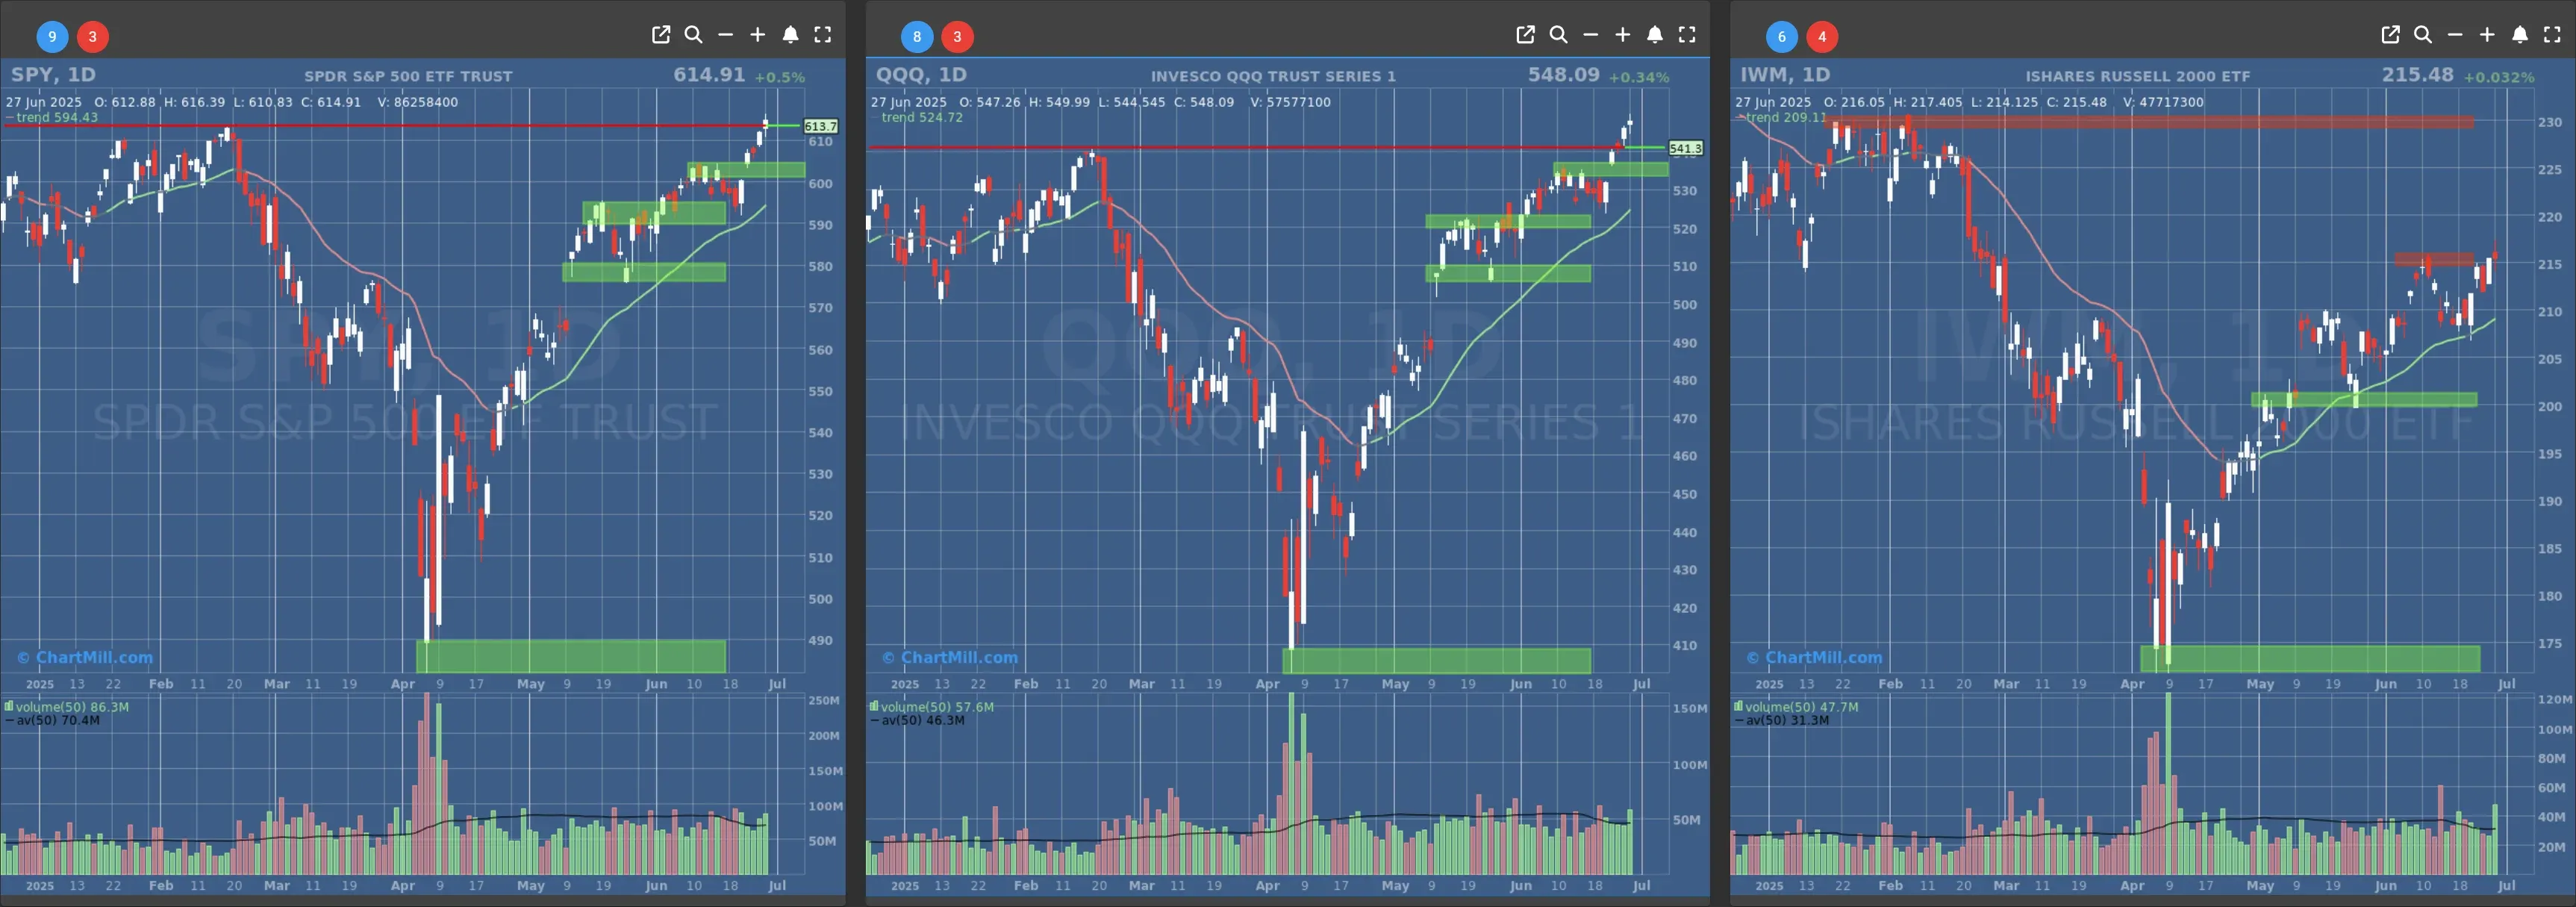This screenshot has width=2576, height=907.
Task: Click the SPY, 1D symbol label
Action: (x=53, y=74)
